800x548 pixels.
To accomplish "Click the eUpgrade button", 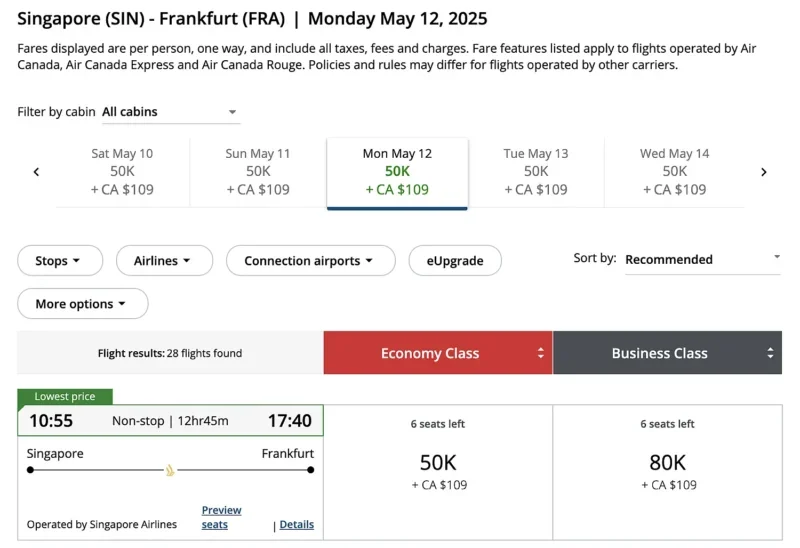I will (x=455, y=261).
